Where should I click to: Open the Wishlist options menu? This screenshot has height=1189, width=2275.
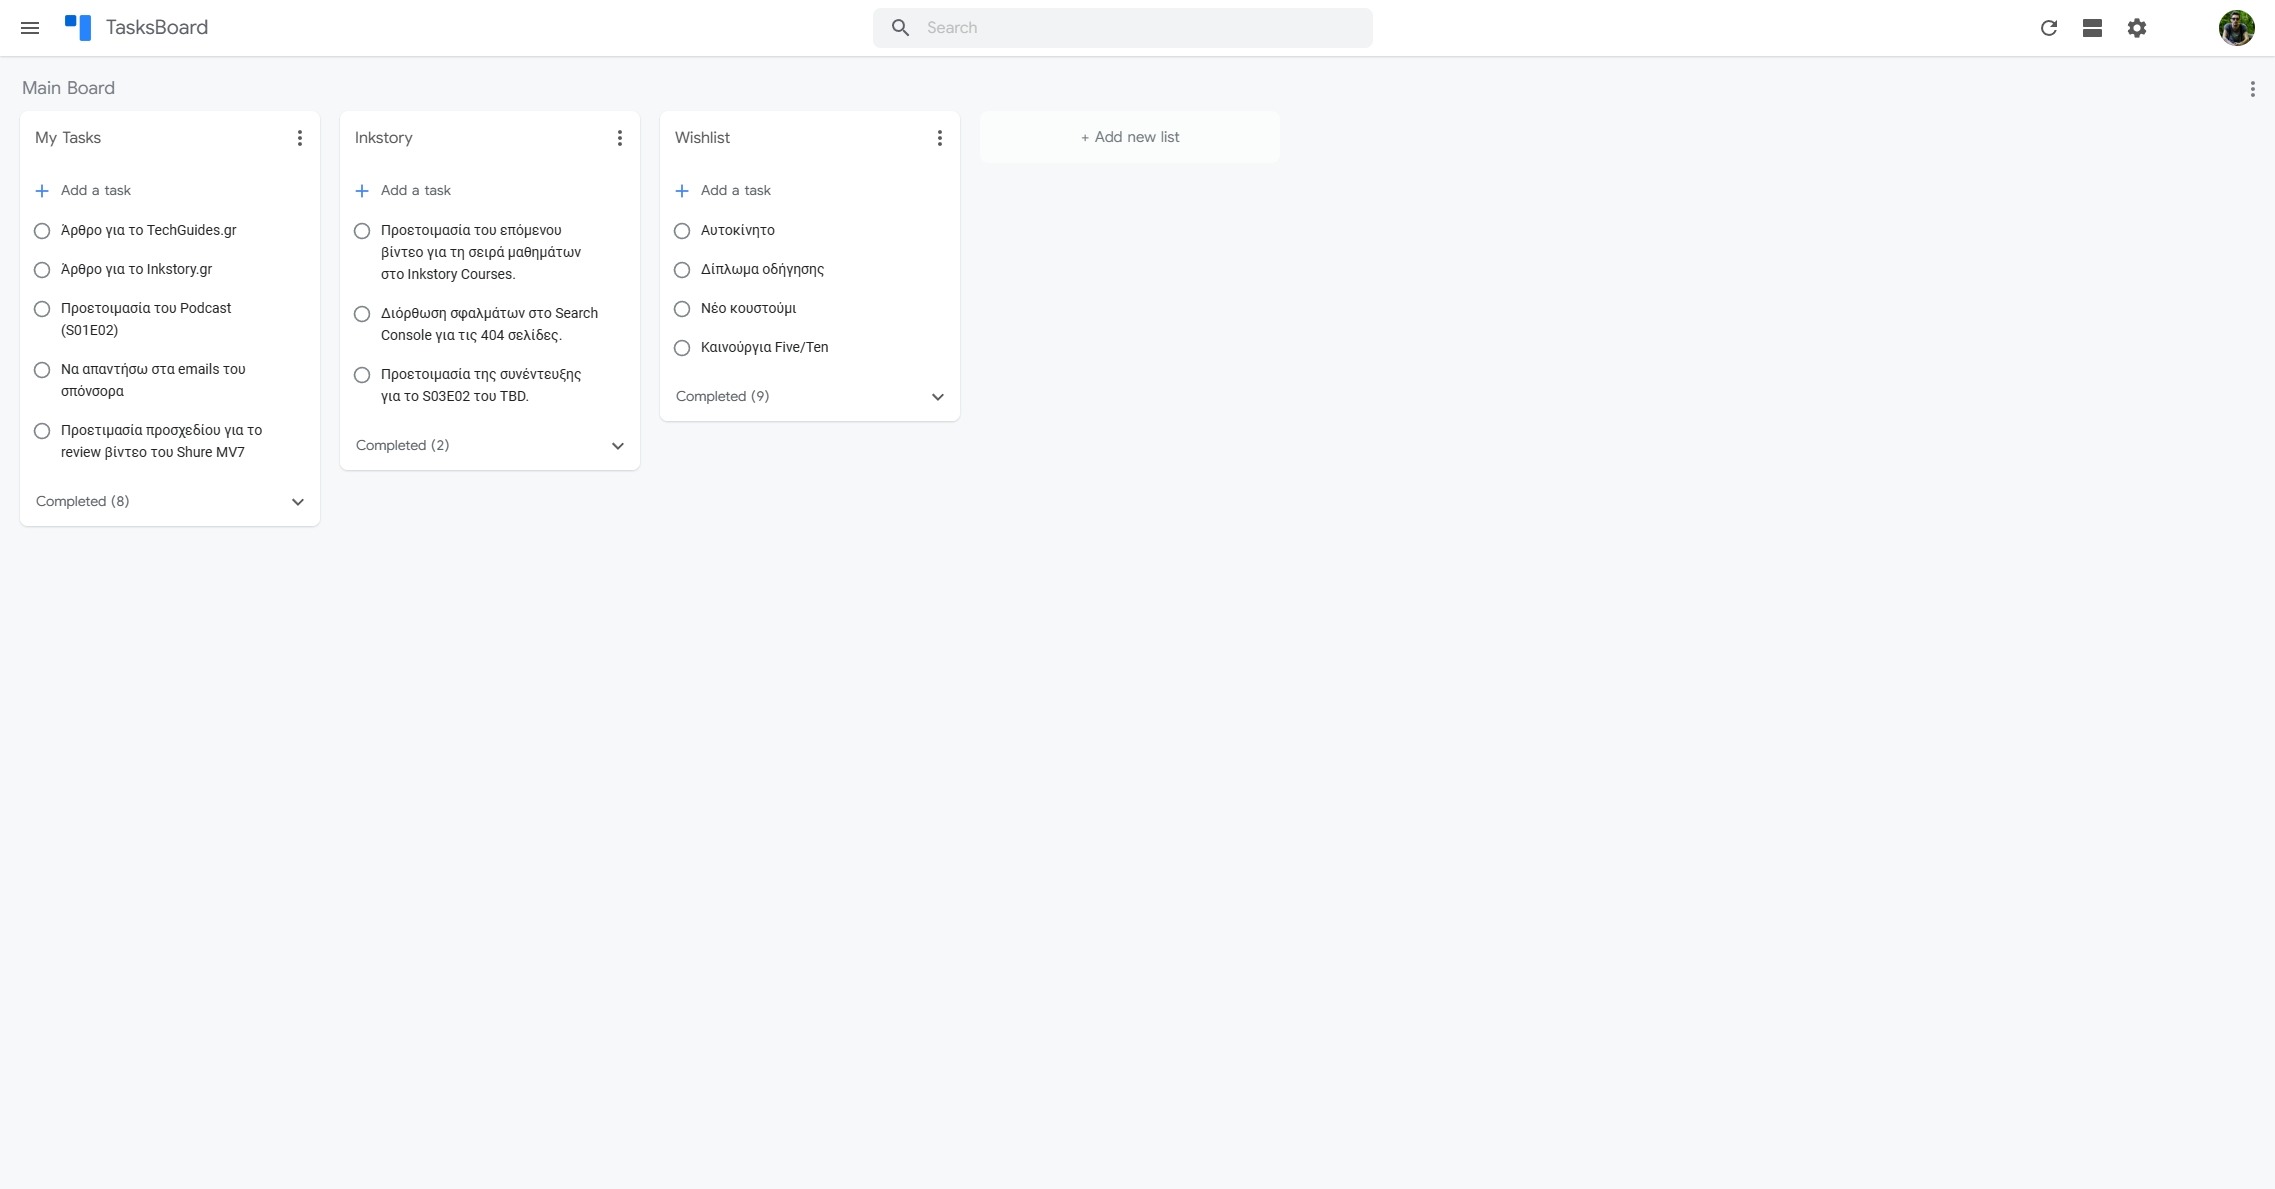point(939,137)
